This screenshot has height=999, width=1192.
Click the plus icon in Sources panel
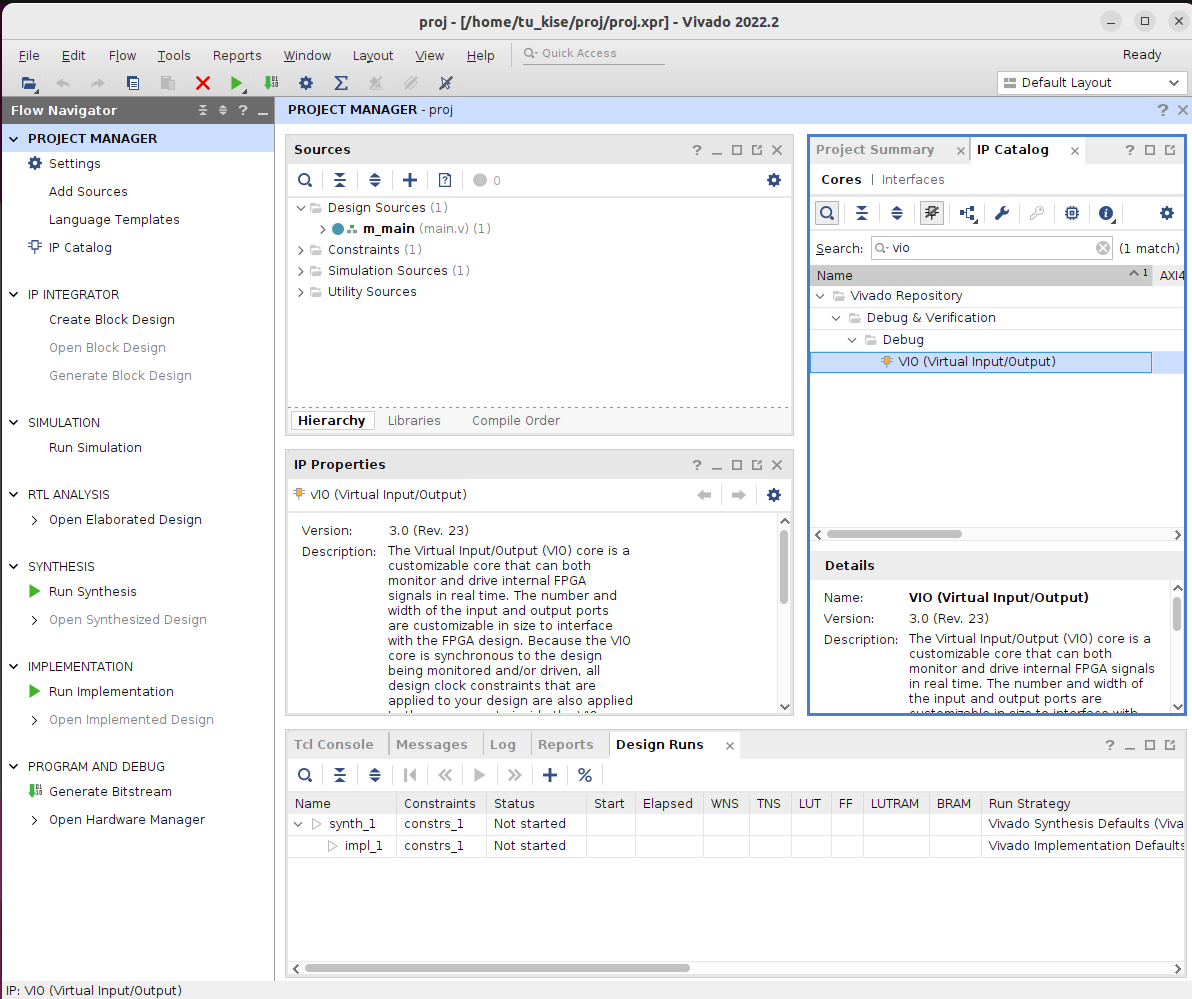(x=410, y=180)
